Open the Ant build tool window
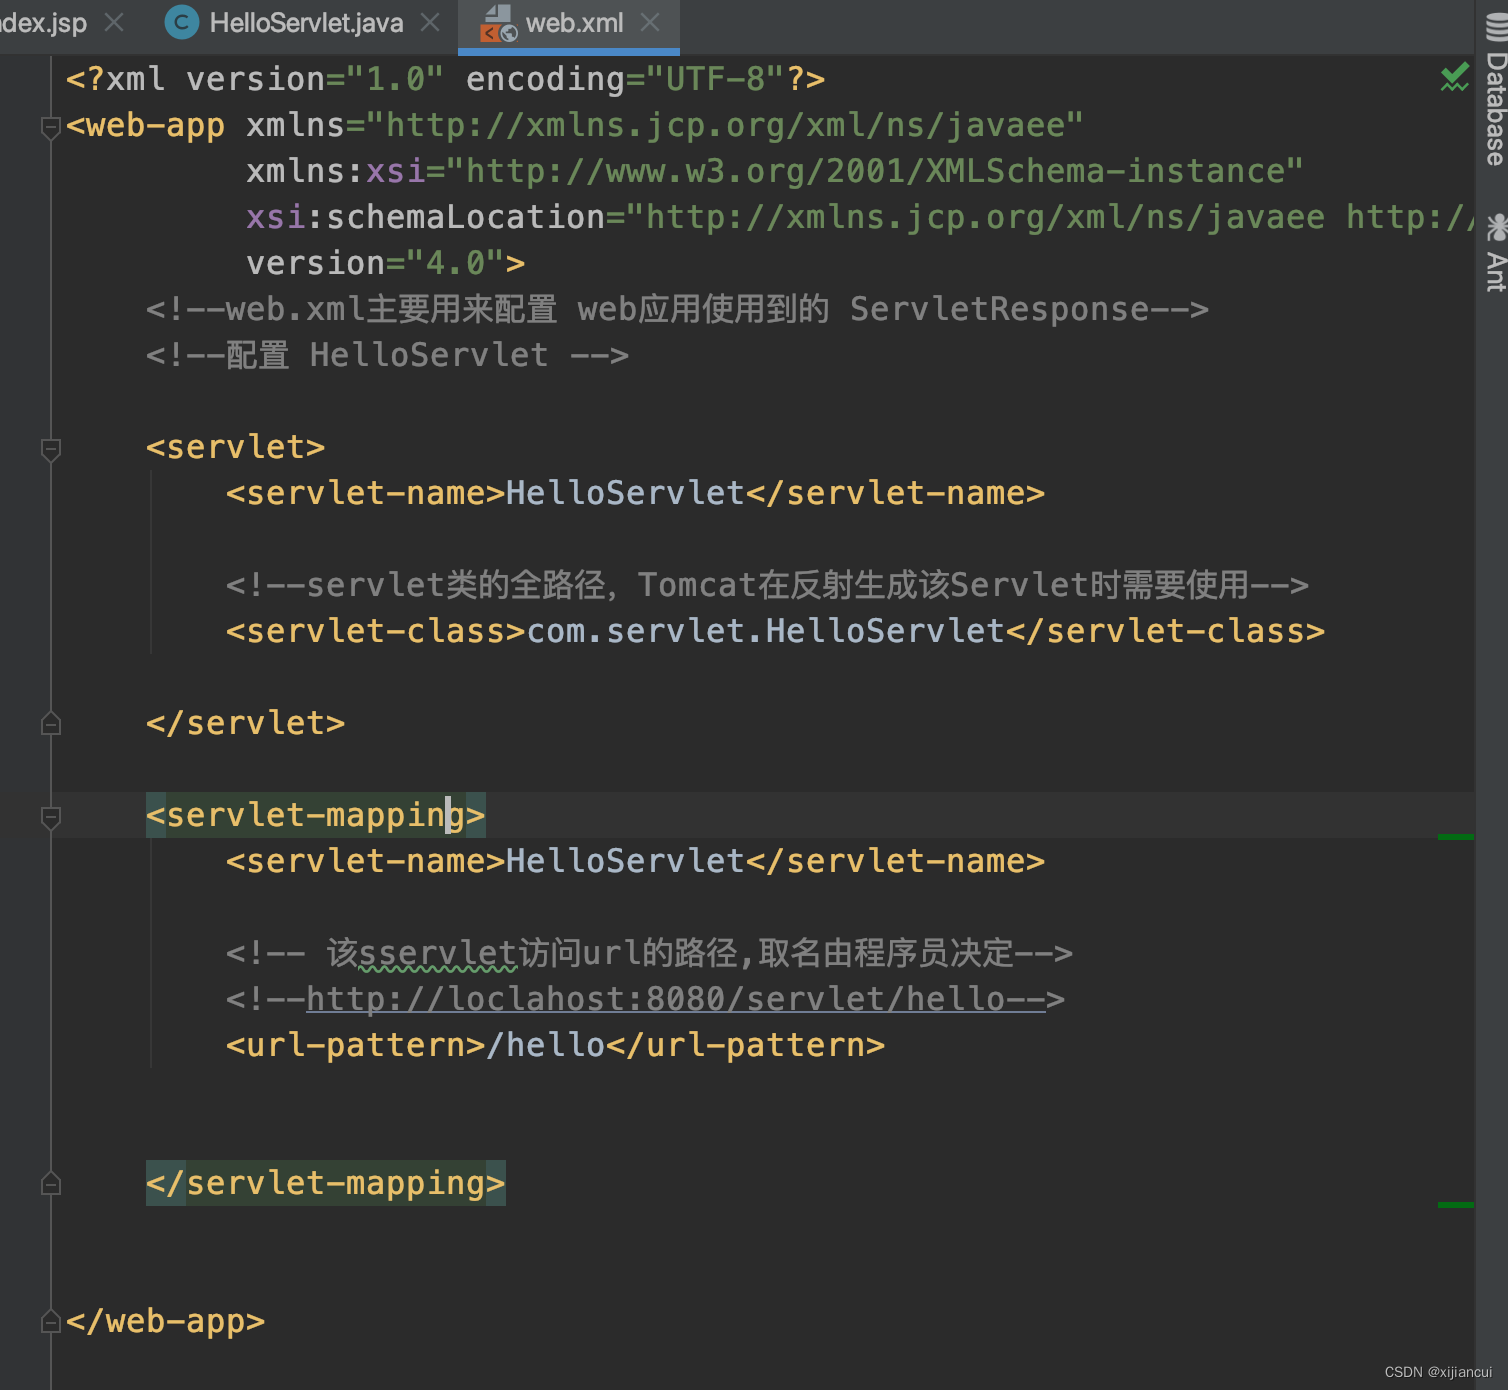The image size is (1508, 1390). point(1492,262)
